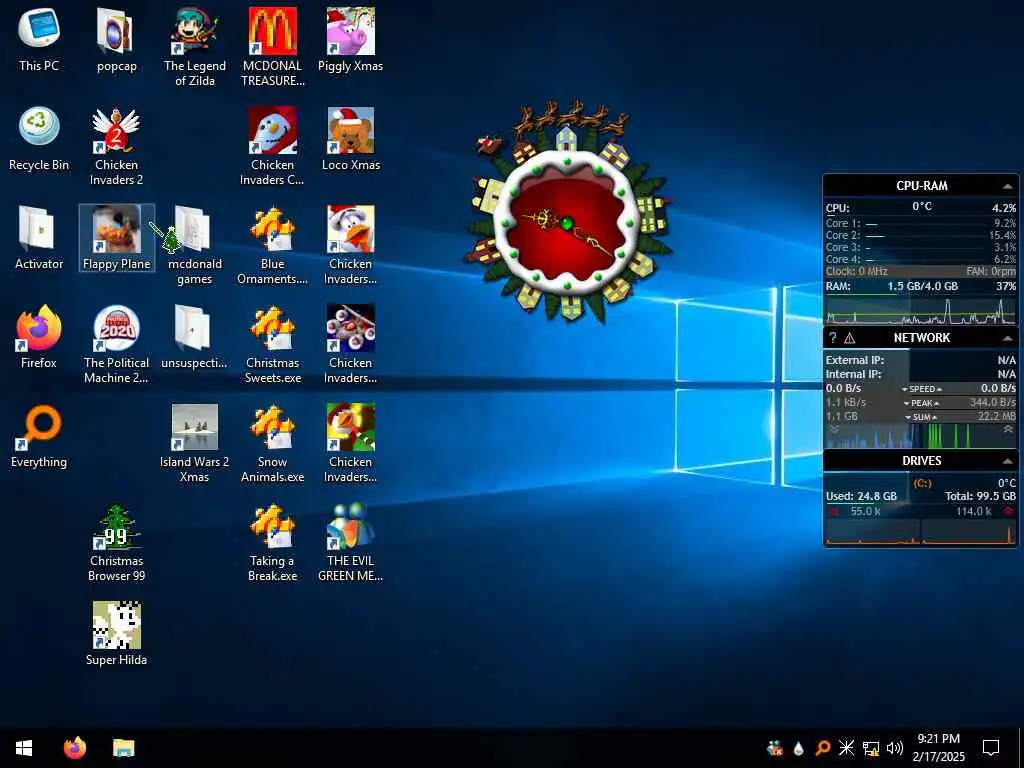Open the network status tray icon
1024x768 pixels.
[871, 748]
